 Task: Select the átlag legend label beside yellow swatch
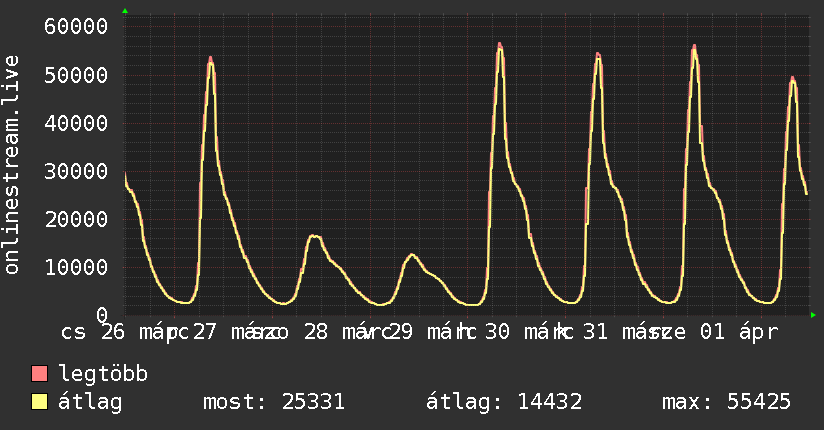point(90,402)
